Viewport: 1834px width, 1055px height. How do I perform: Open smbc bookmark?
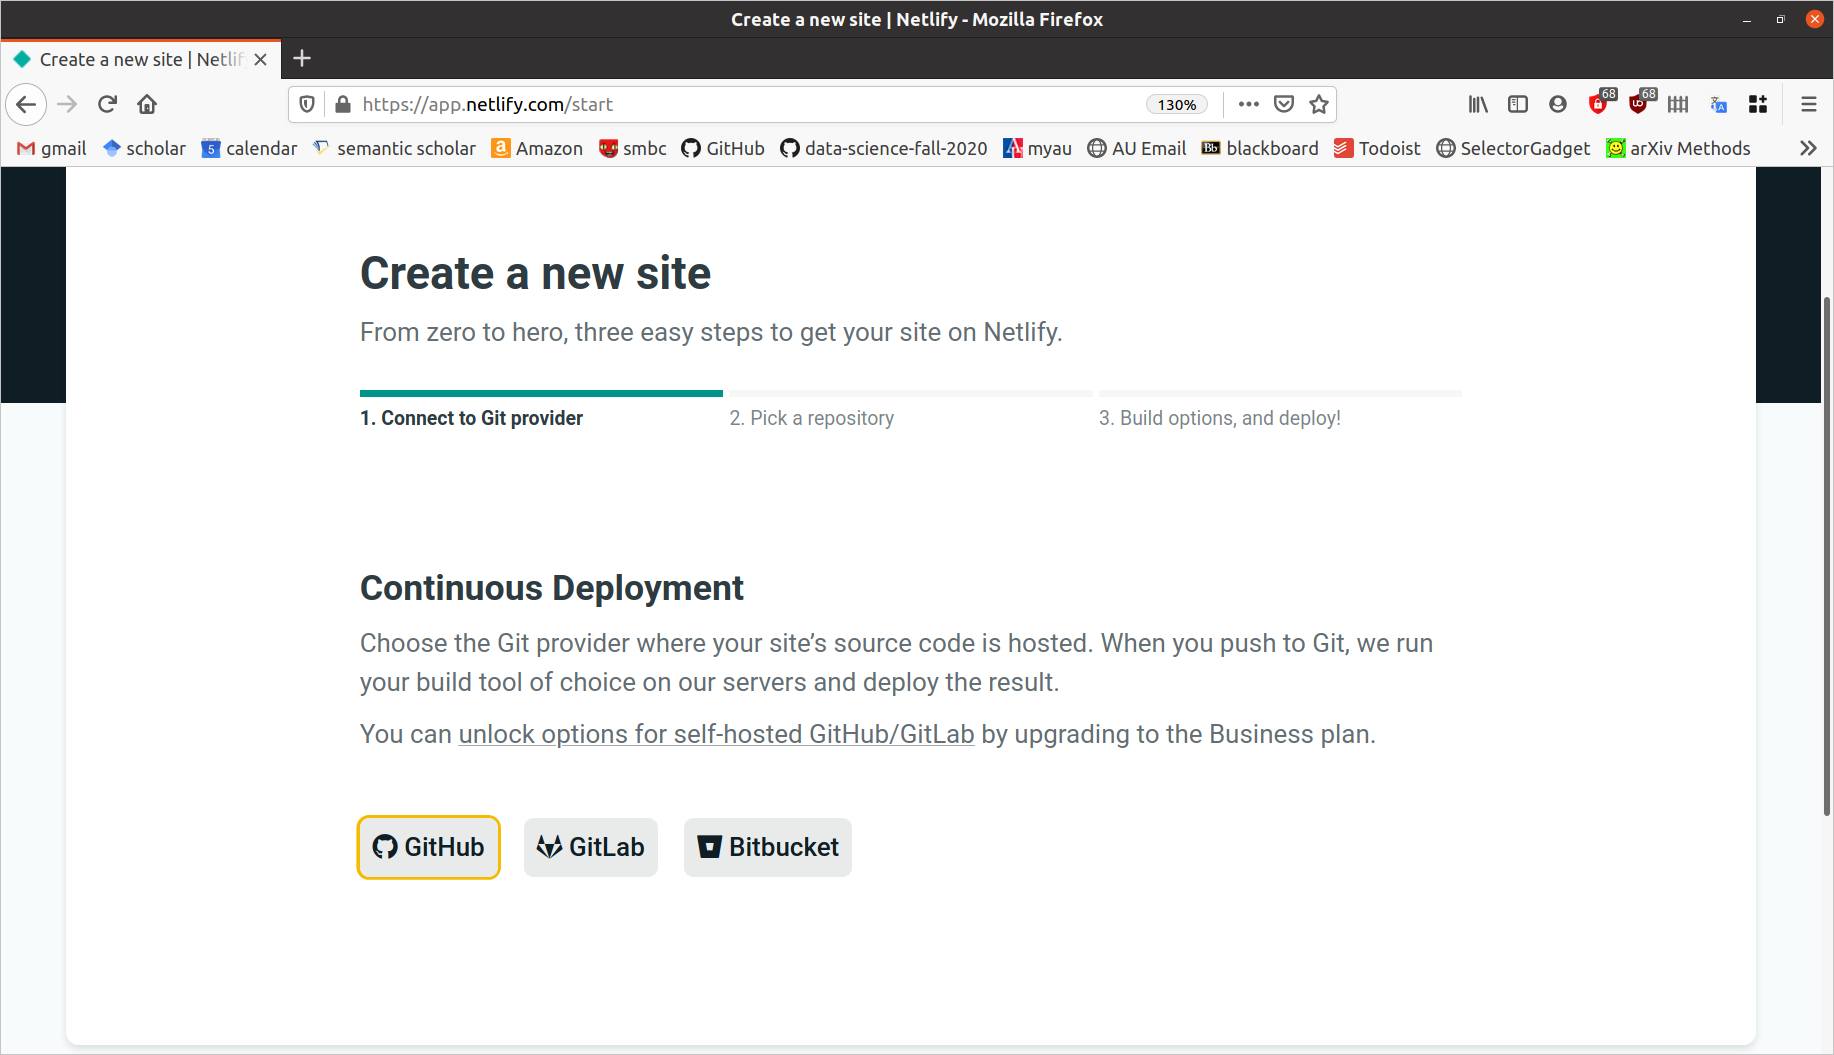click(633, 148)
